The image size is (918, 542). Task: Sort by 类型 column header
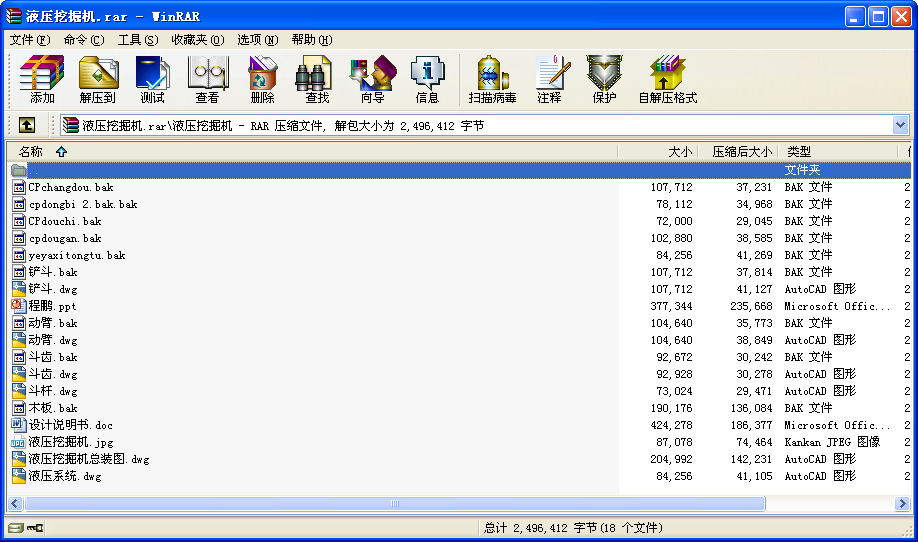838,152
